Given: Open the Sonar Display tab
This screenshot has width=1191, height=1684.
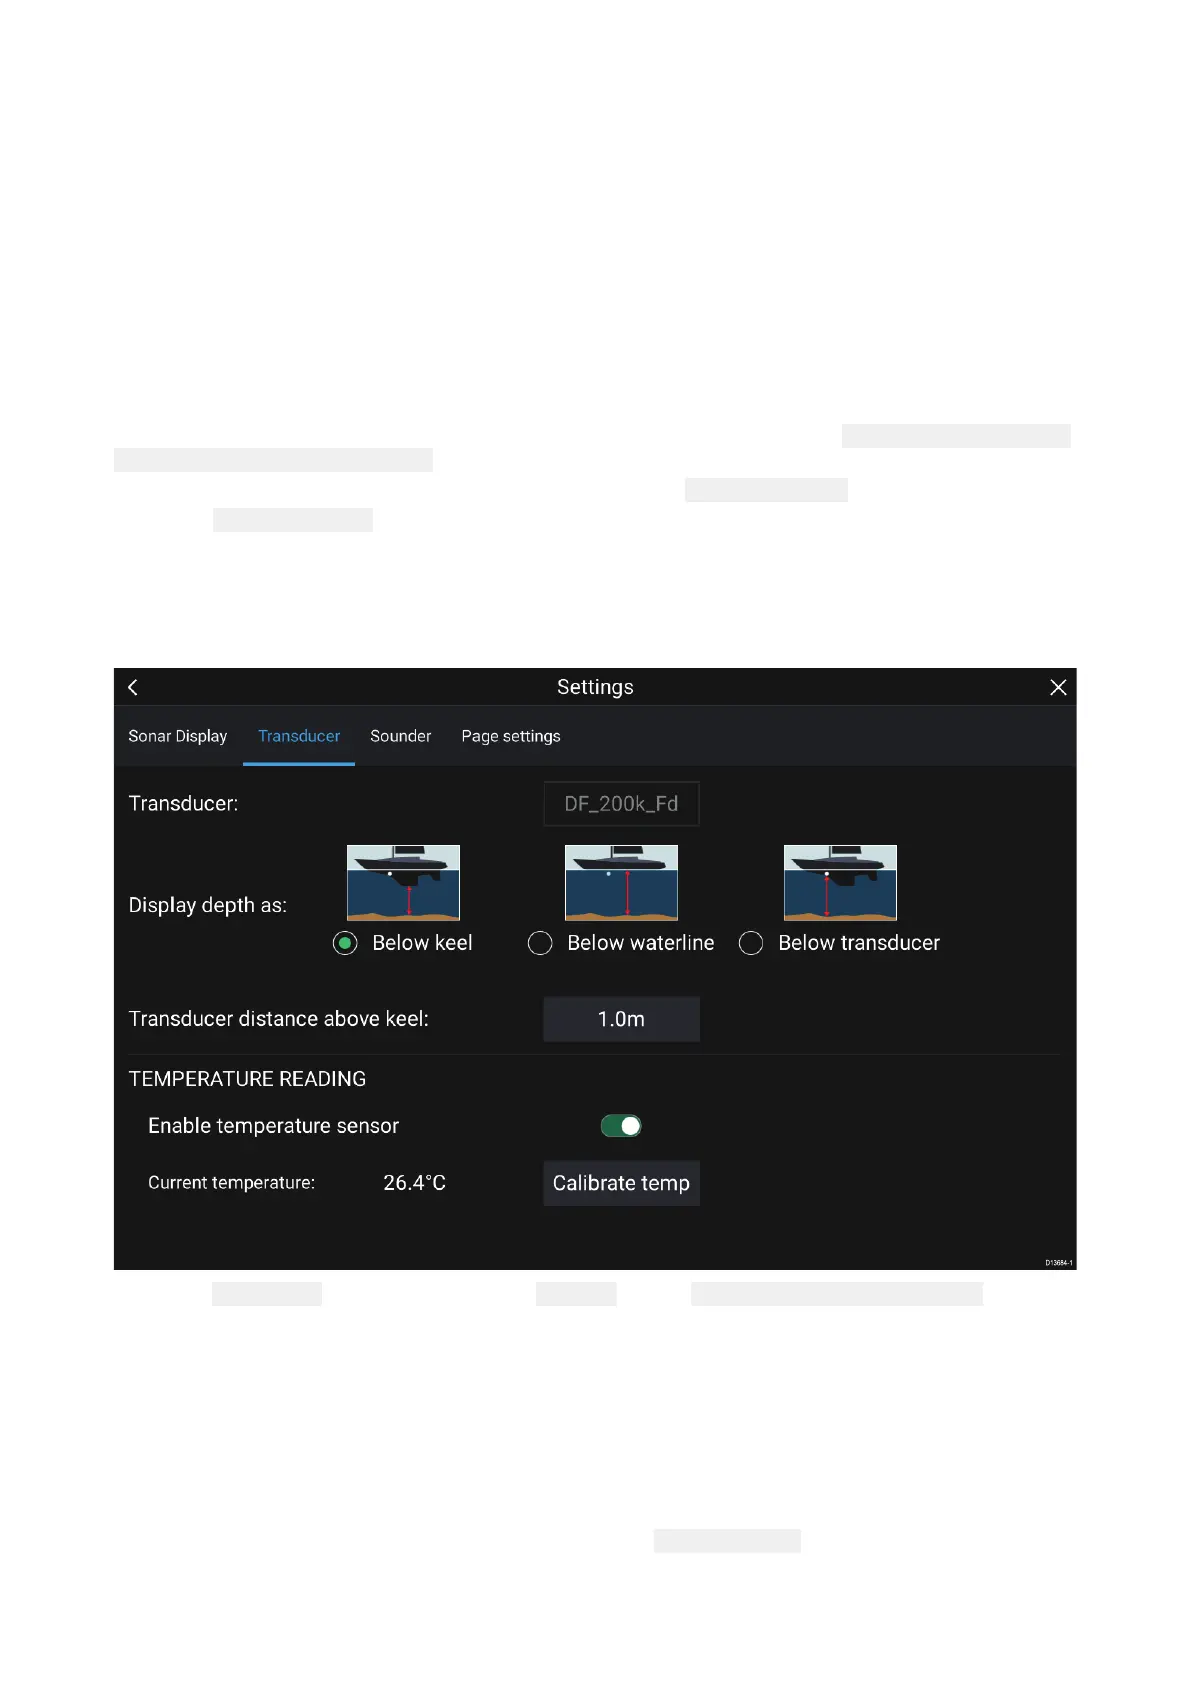Looking at the screenshot, I should click(178, 736).
